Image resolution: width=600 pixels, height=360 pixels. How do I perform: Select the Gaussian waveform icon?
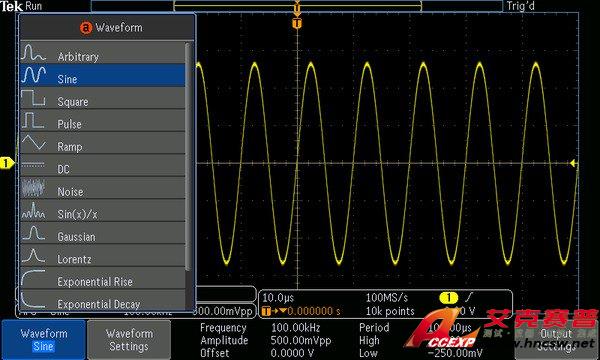(x=33, y=233)
